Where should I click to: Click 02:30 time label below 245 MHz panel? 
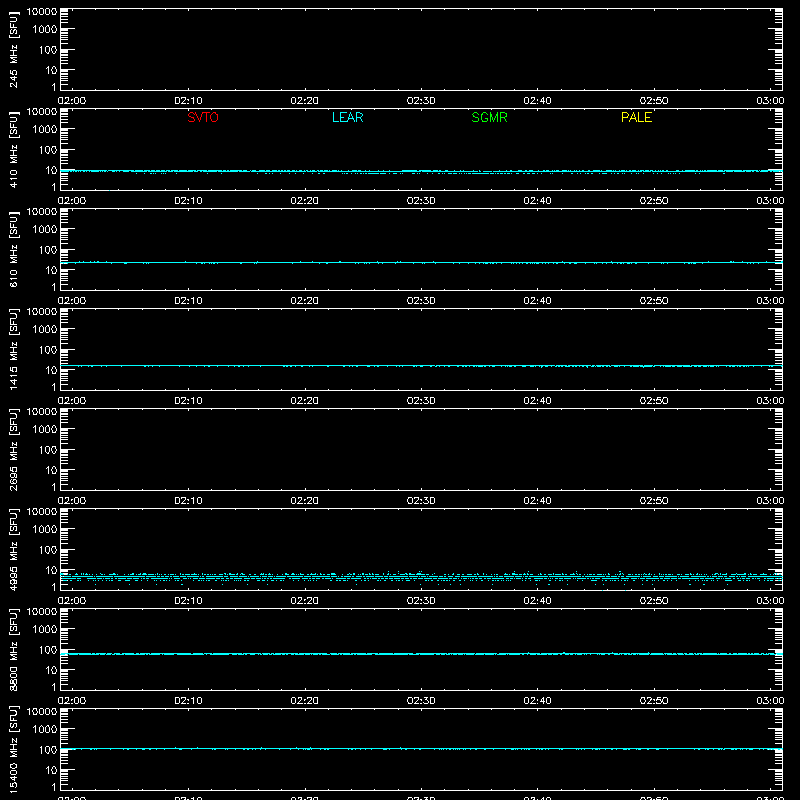pos(421,101)
